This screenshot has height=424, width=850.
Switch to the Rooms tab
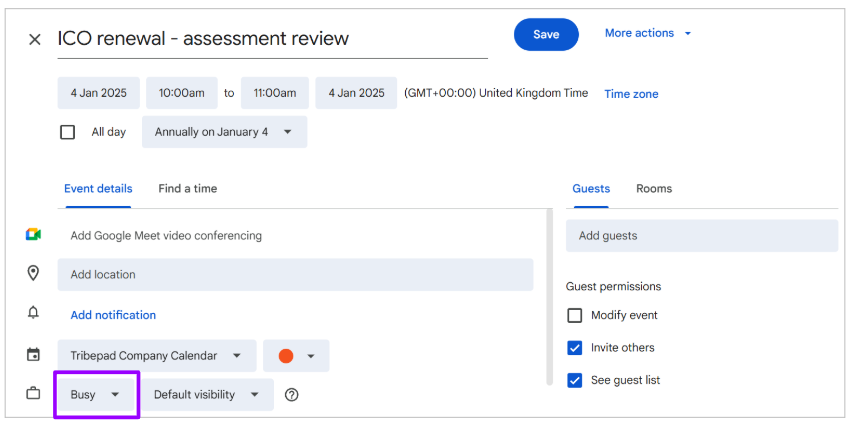click(654, 189)
